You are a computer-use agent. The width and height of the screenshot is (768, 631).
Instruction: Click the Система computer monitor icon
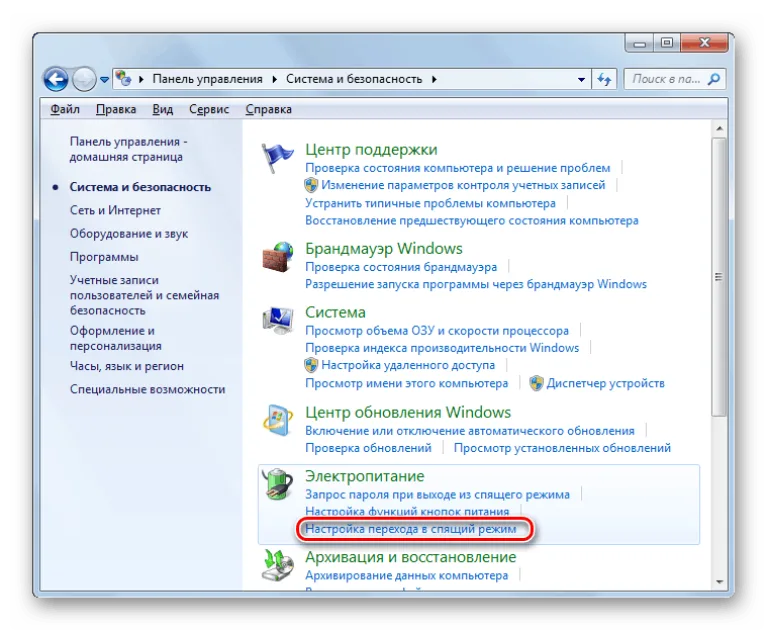pos(278,320)
